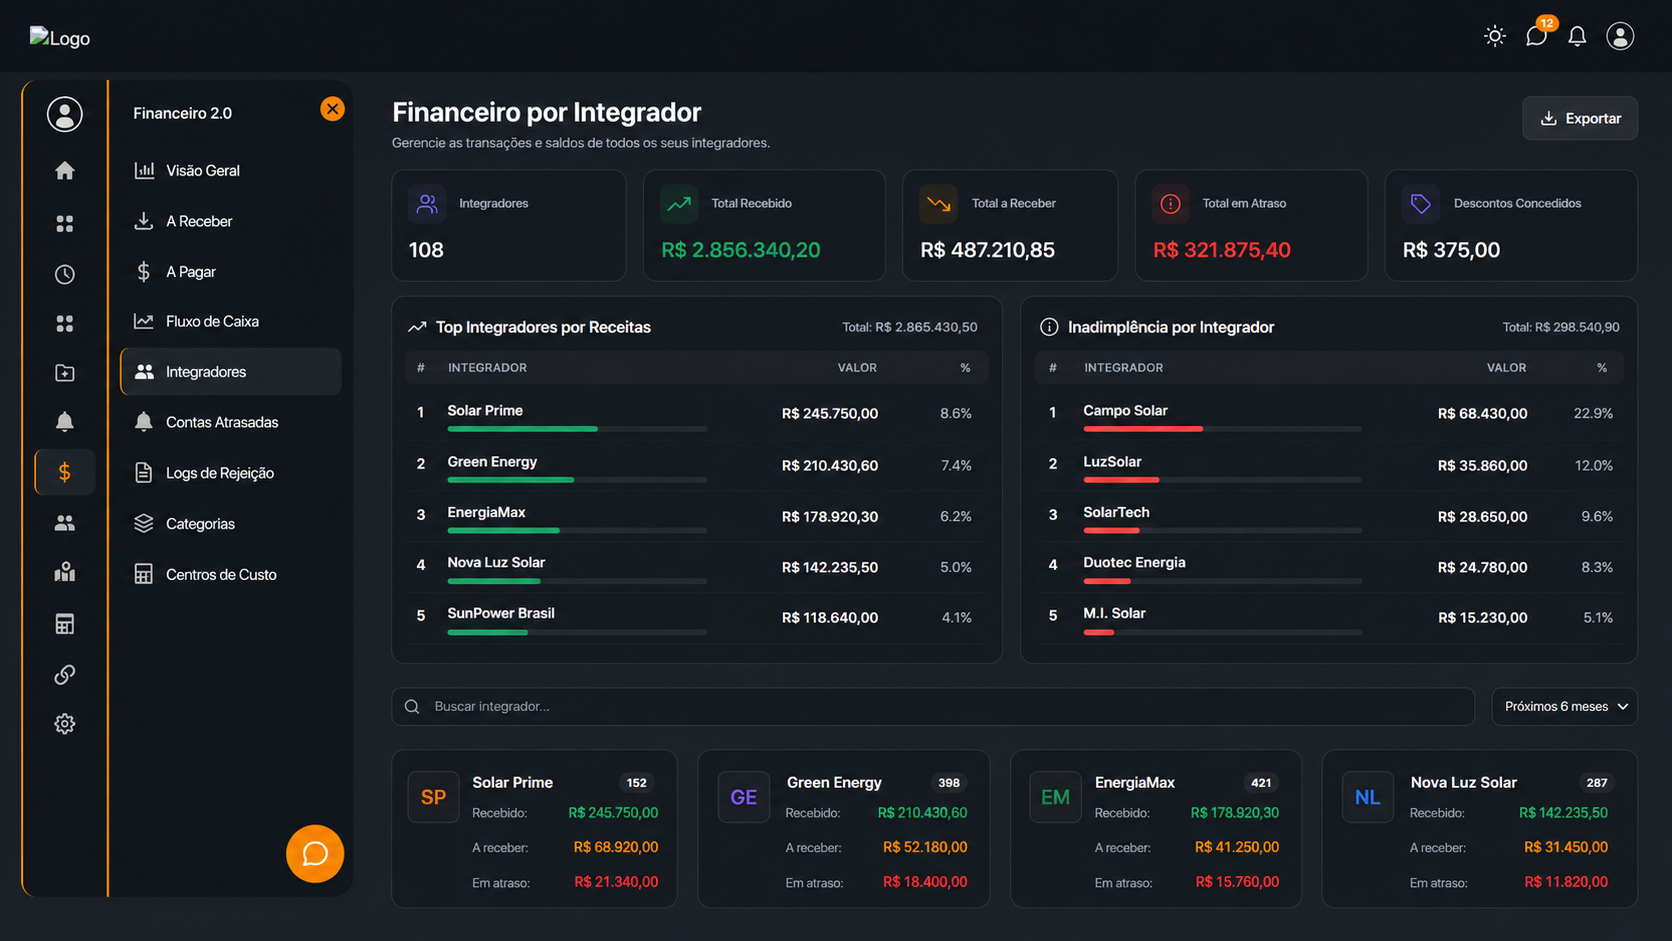Open the user account avatar menu
This screenshot has width=1672, height=941.
1620,36
